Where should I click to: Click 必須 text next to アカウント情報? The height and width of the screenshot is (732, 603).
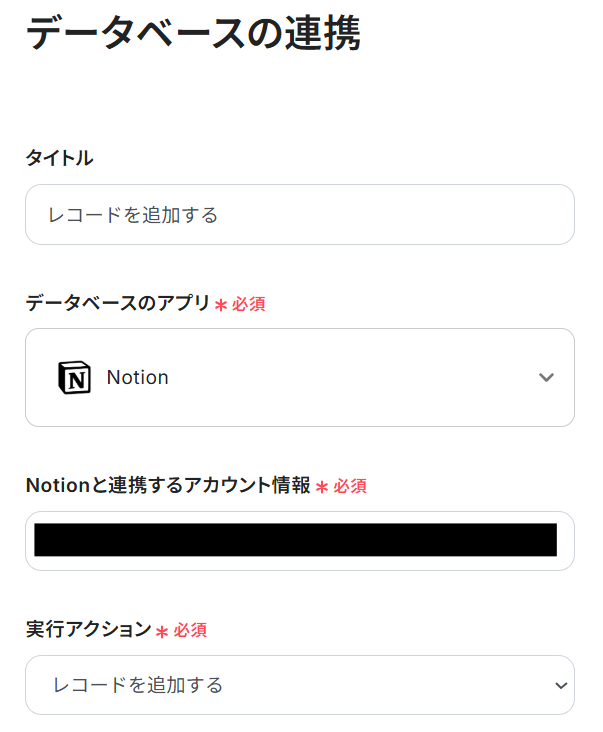(x=350, y=487)
